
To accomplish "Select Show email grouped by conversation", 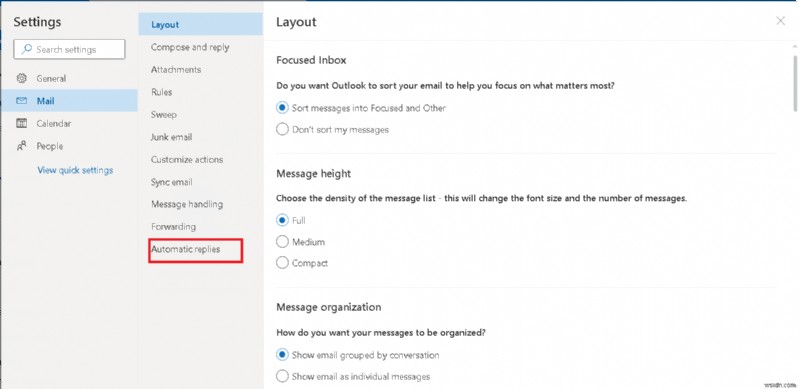I will [282, 355].
